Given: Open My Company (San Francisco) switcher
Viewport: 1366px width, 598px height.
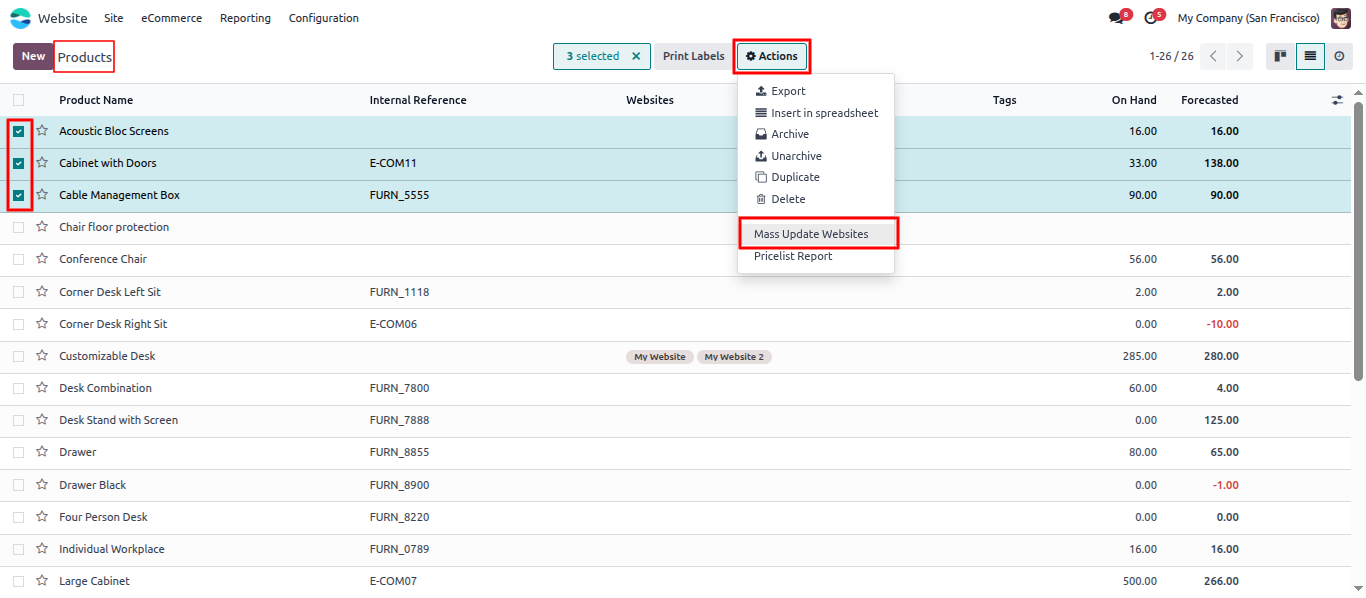Looking at the screenshot, I should [x=1248, y=18].
